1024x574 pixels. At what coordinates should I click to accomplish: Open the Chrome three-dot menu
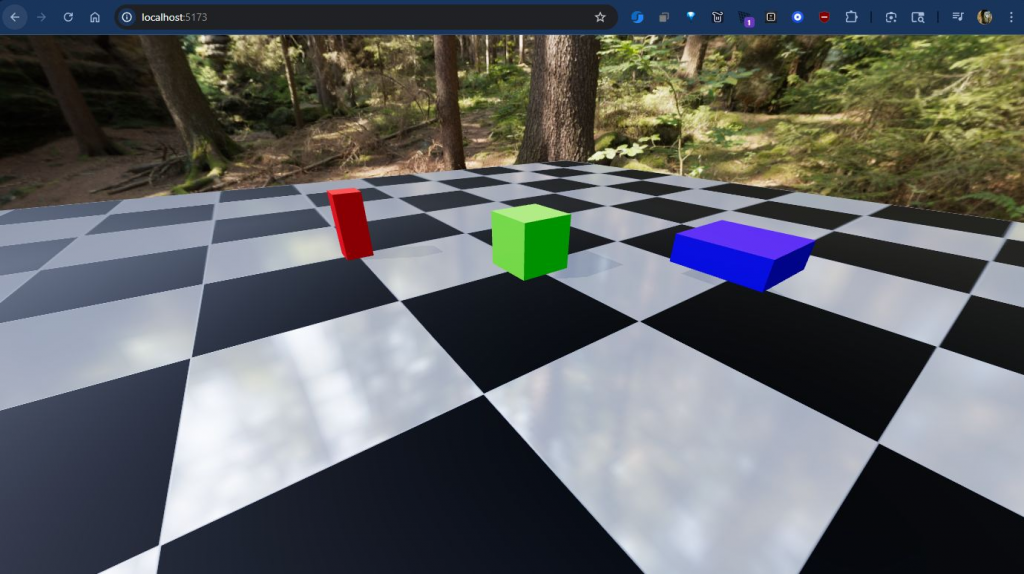pos(1010,17)
